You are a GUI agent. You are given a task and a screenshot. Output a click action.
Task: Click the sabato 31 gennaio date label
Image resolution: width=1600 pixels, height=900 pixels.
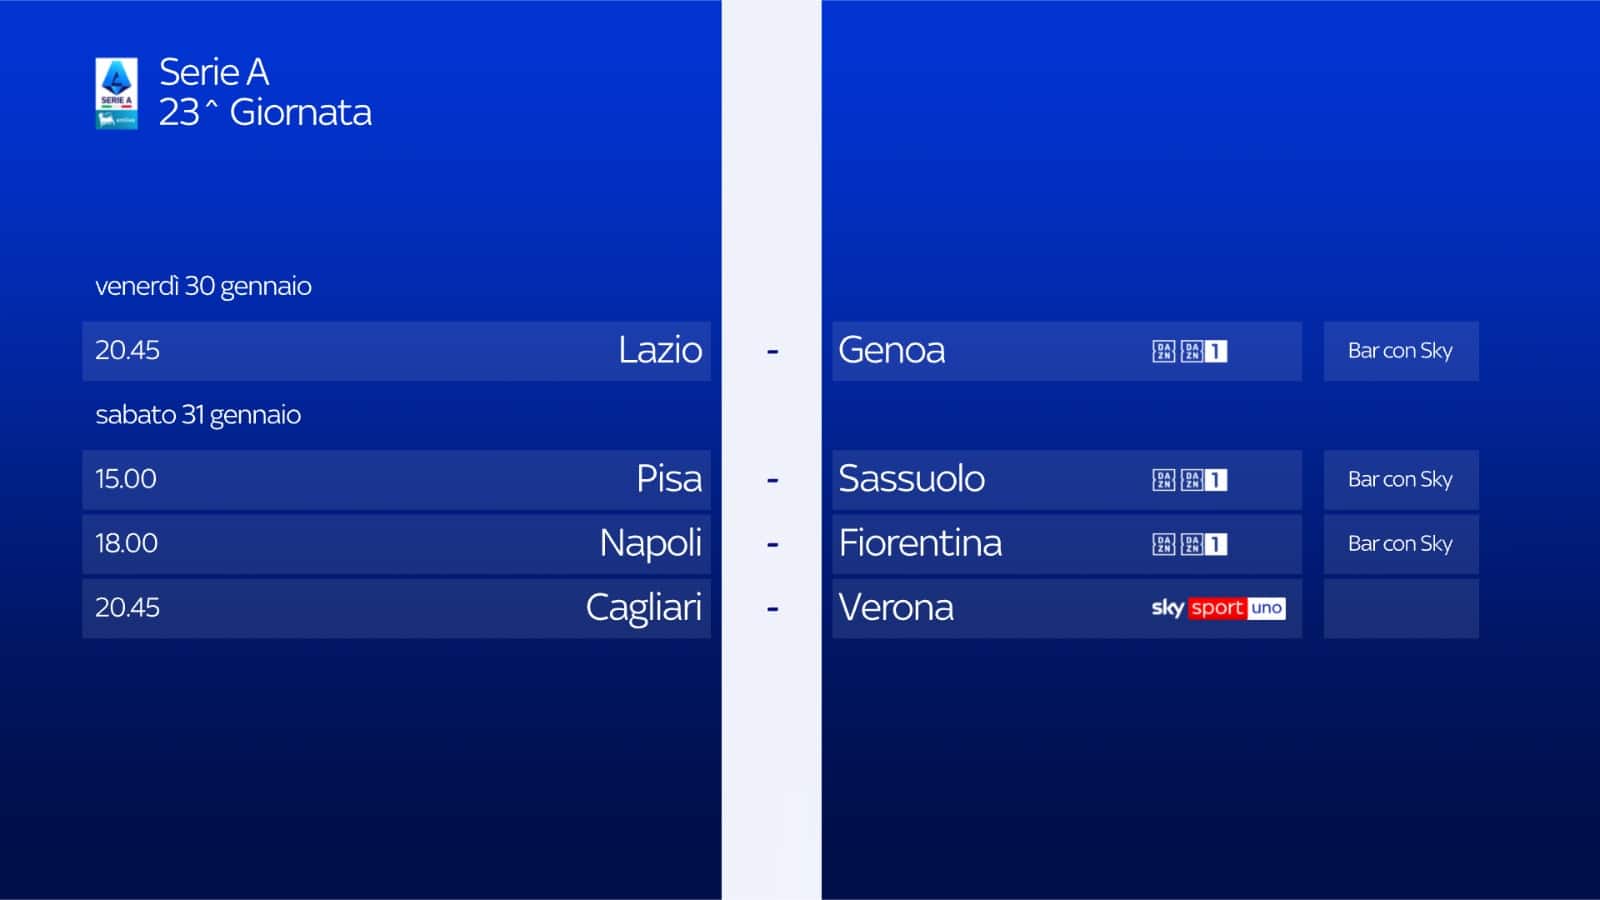[198, 415]
